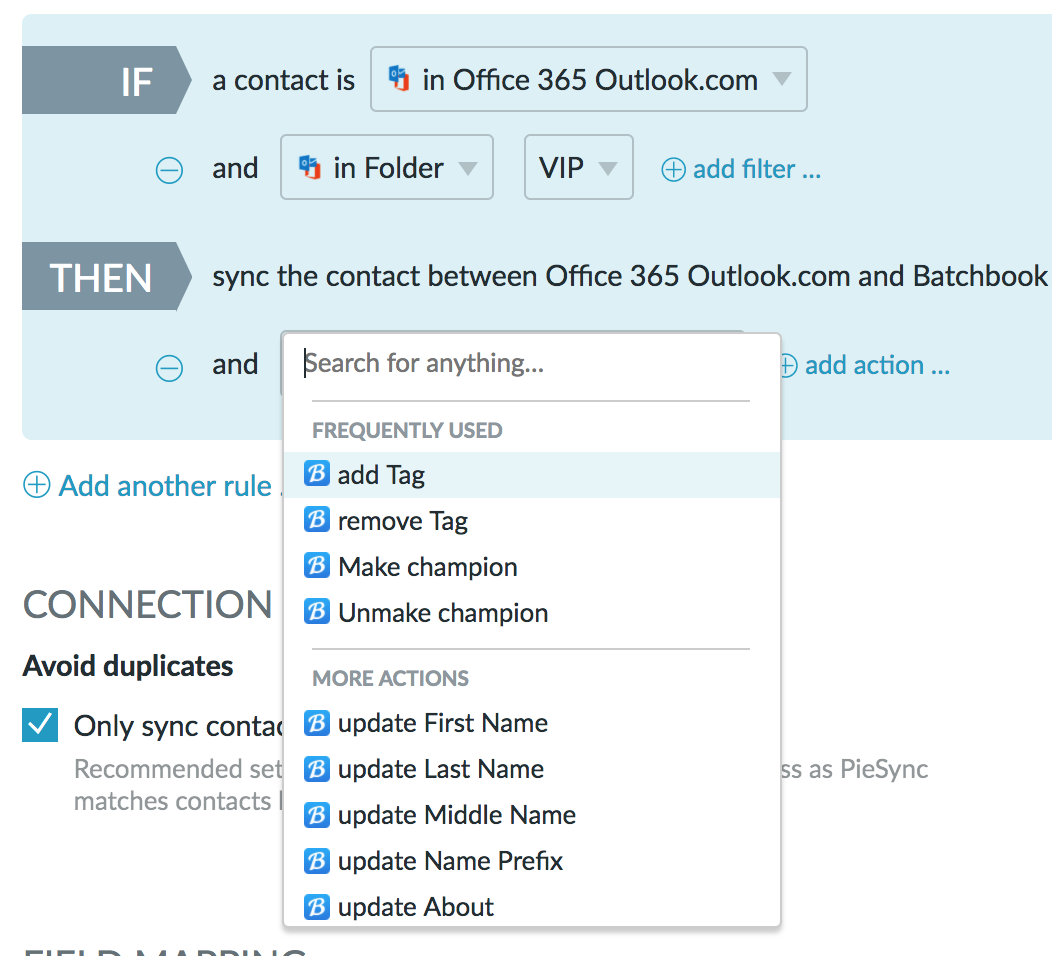The height and width of the screenshot is (956, 1052).
Task: Click the Batchbook icon next to 'remove Tag'
Action: pos(317,520)
